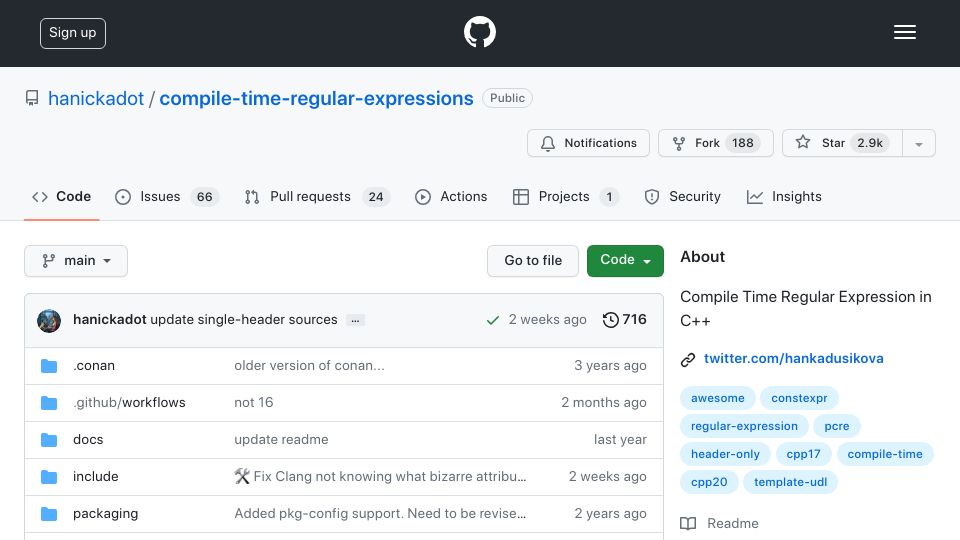Open the Security tab
The height and width of the screenshot is (540, 960).
coord(683,197)
